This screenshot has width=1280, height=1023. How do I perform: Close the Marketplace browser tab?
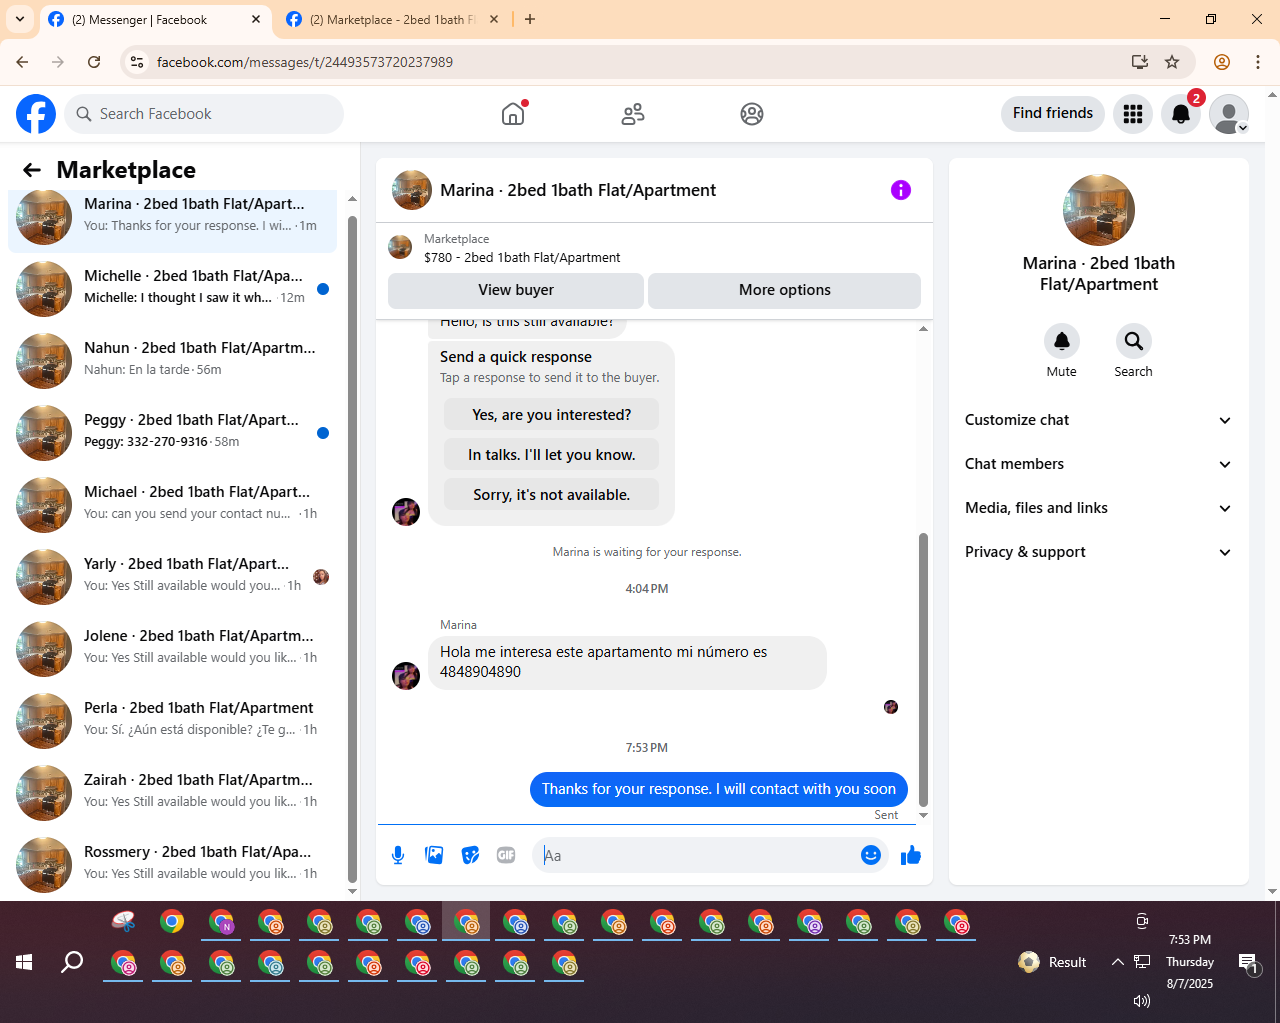tap(493, 19)
